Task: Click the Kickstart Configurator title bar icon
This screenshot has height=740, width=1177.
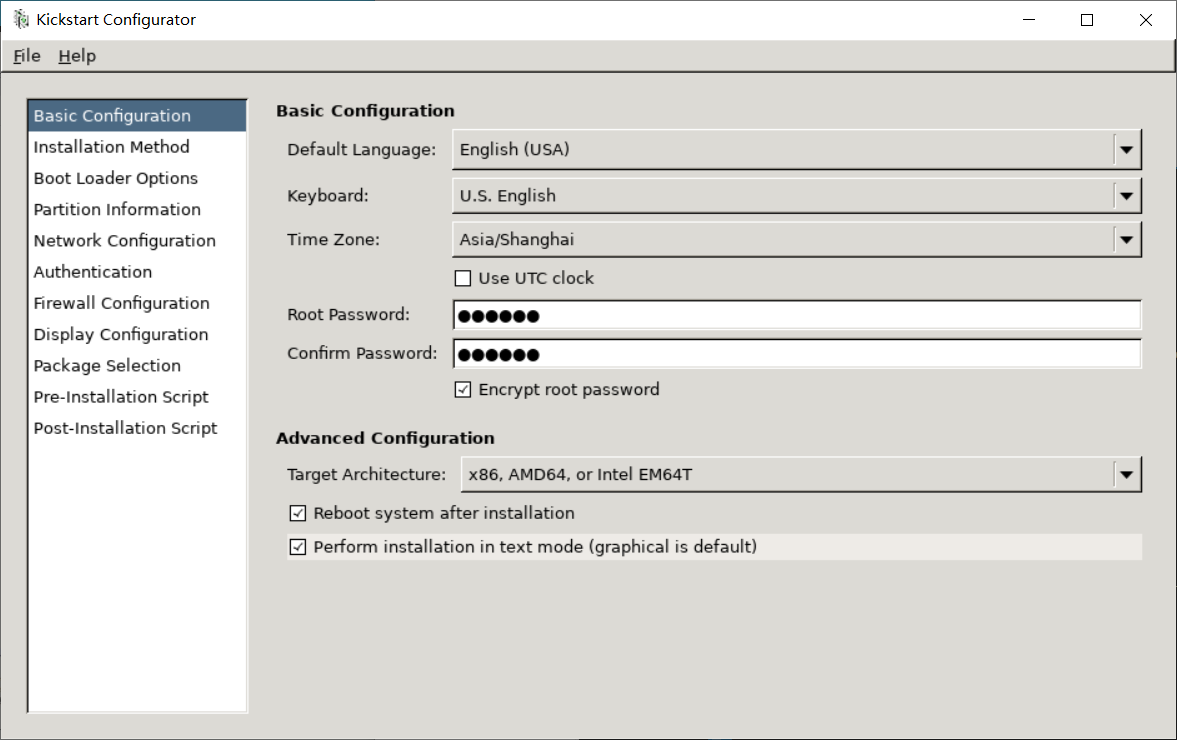Action: [21, 20]
